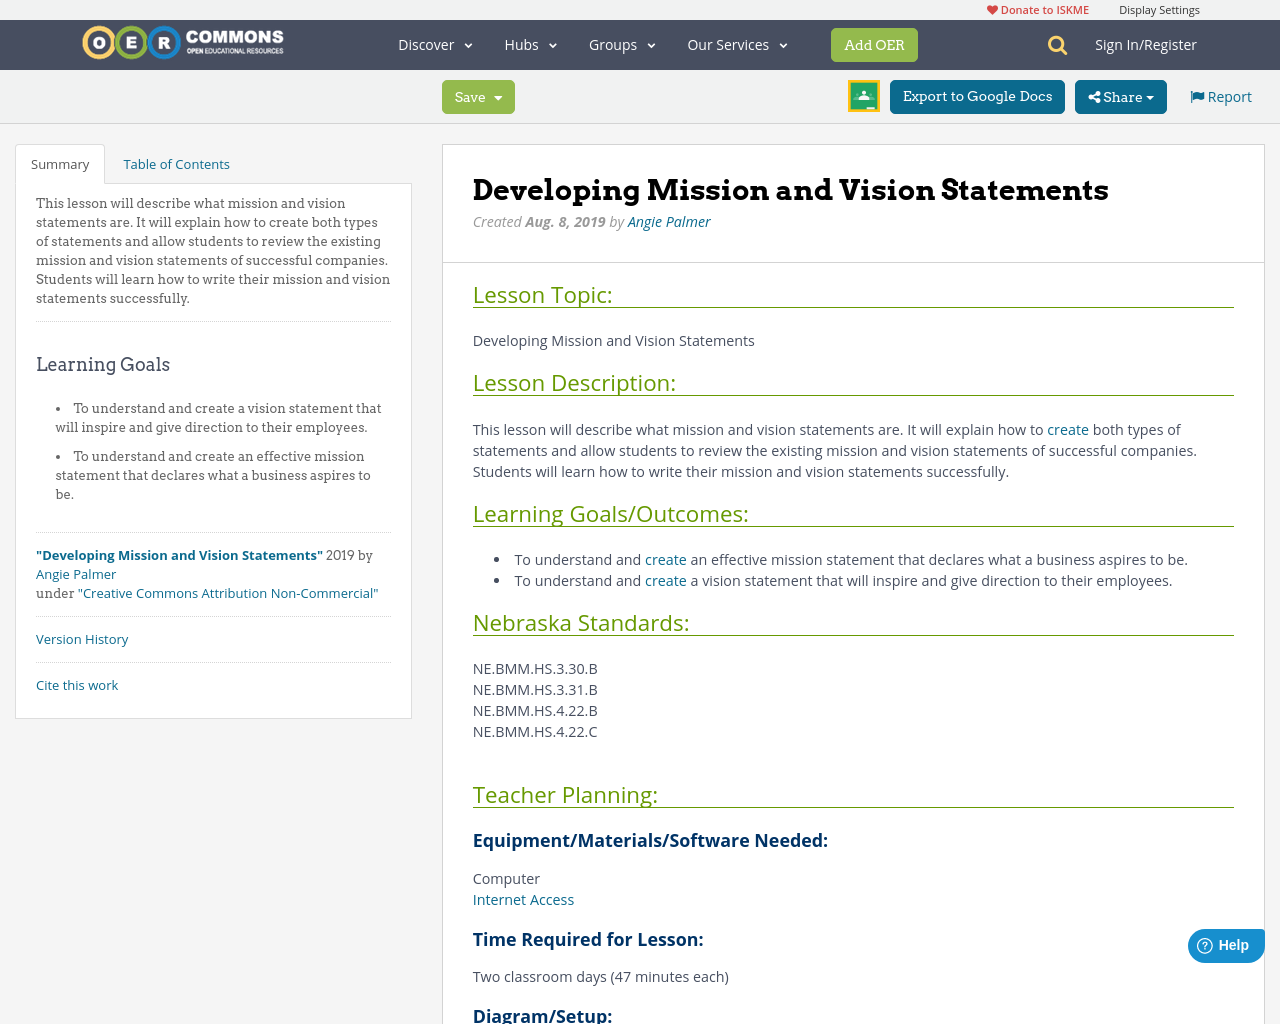Image resolution: width=1280 pixels, height=1024 pixels.
Task: Open the Our Services dropdown
Action: coord(736,43)
